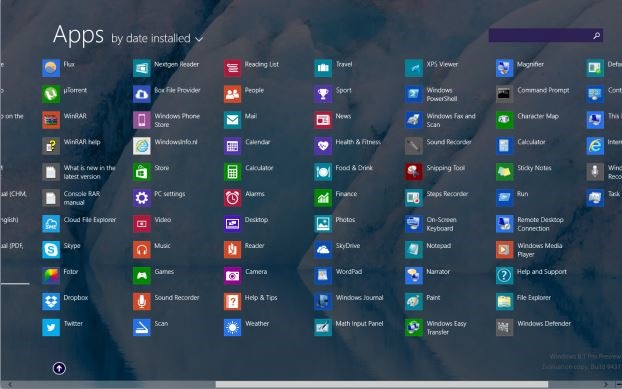Open Fotor app icon
Screen dimensions: 622x389
[x=51, y=276]
